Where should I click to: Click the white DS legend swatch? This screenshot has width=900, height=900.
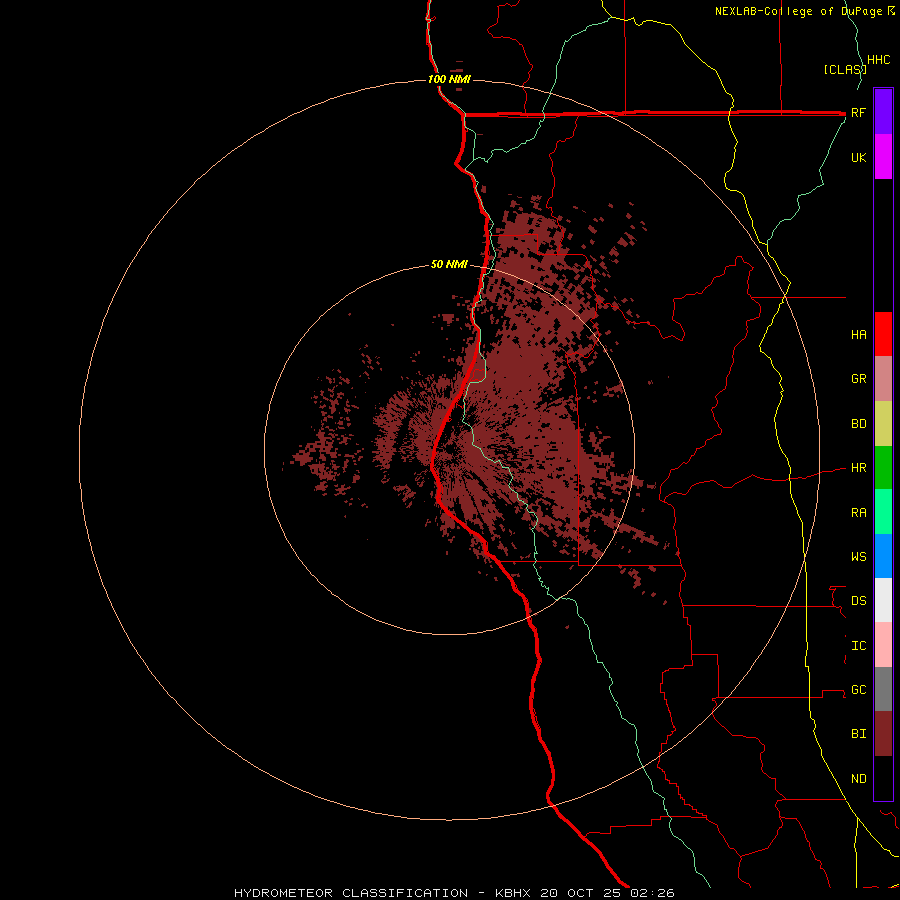point(883,600)
